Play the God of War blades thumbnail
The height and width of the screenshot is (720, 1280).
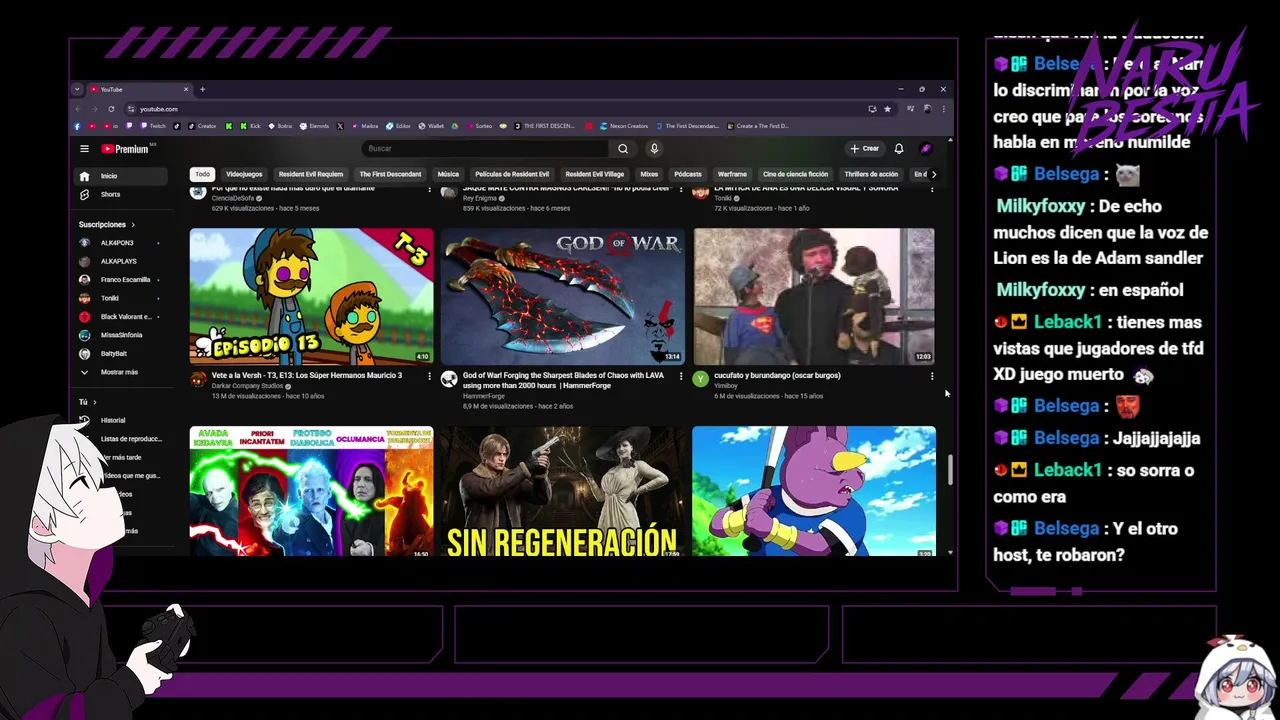563,297
